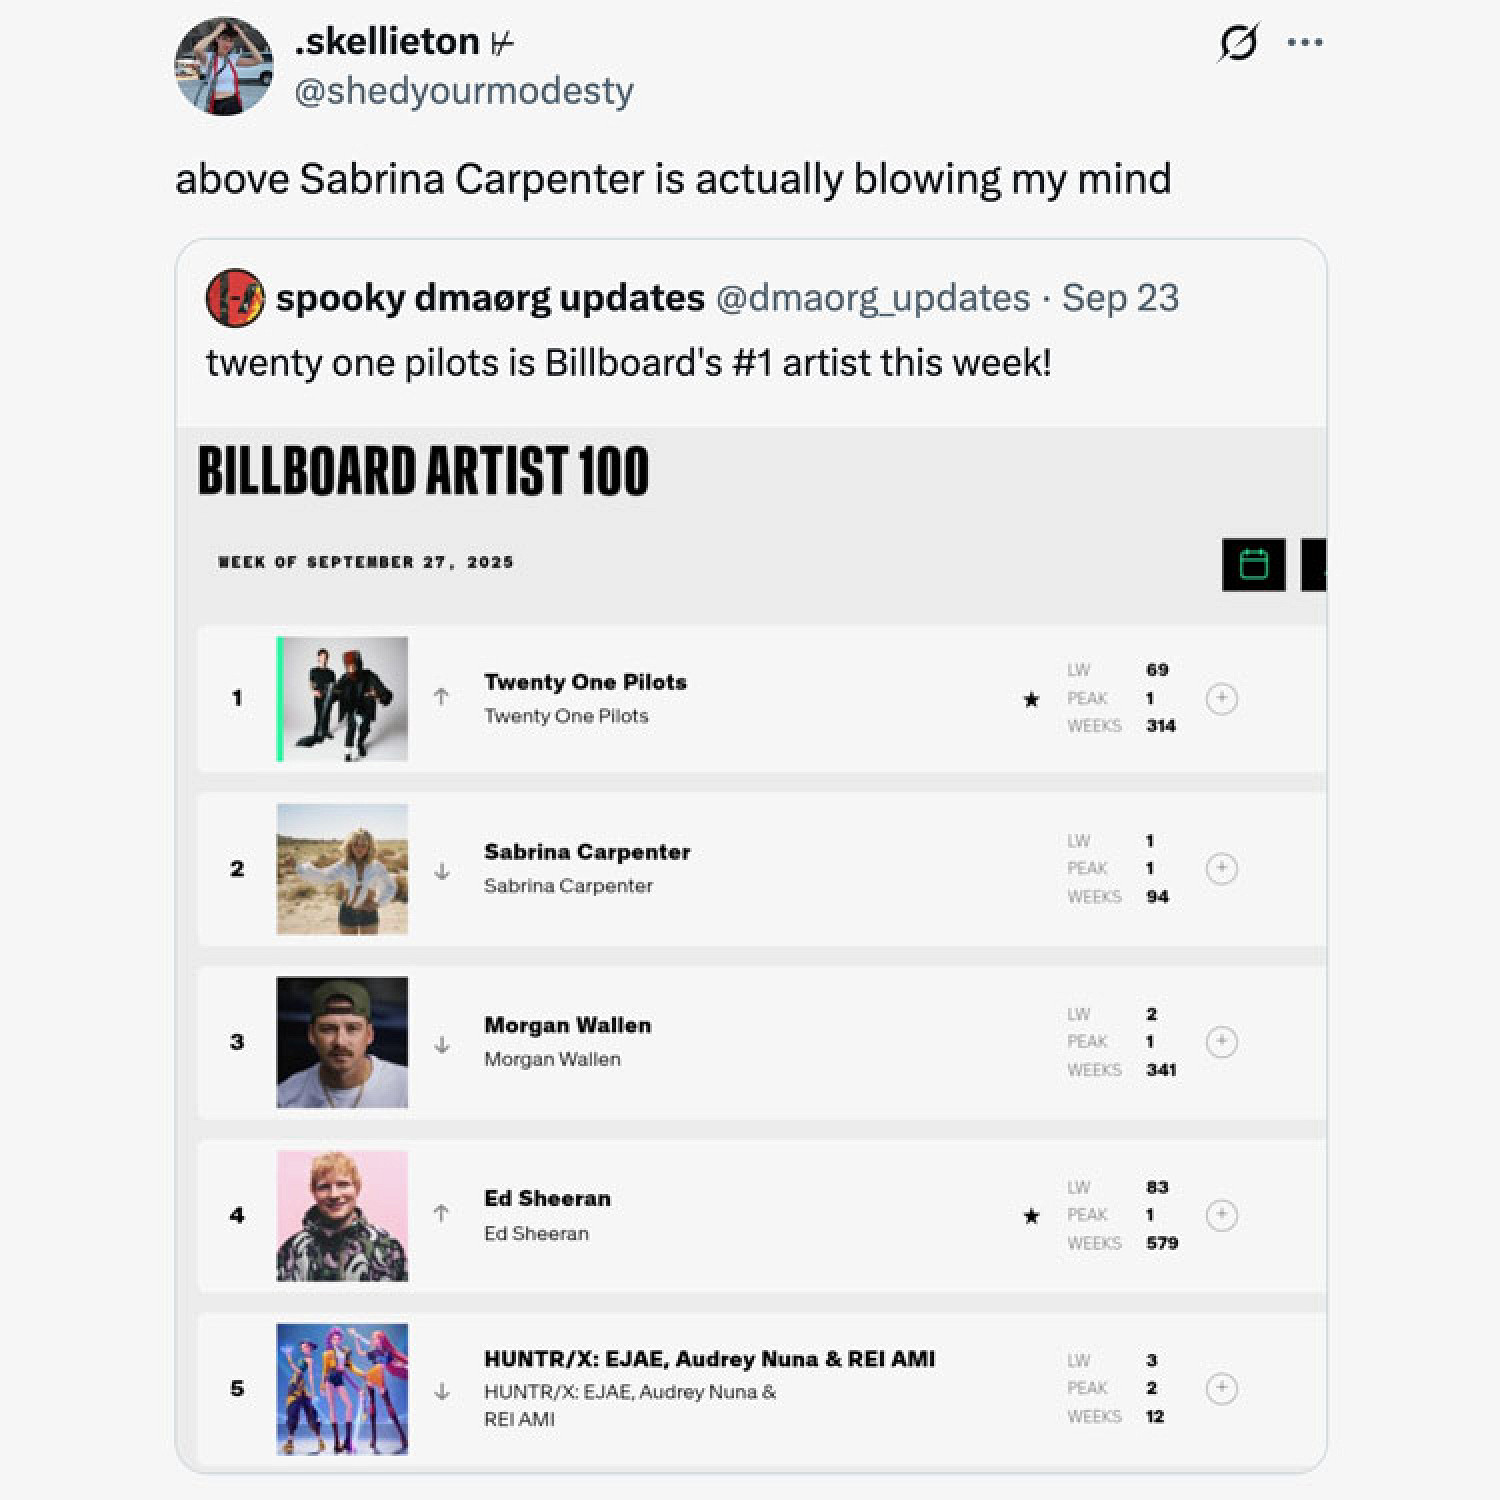Open the @dmaorg_updates handle link
Screen dimensions: 1500x1500
pos(873,297)
